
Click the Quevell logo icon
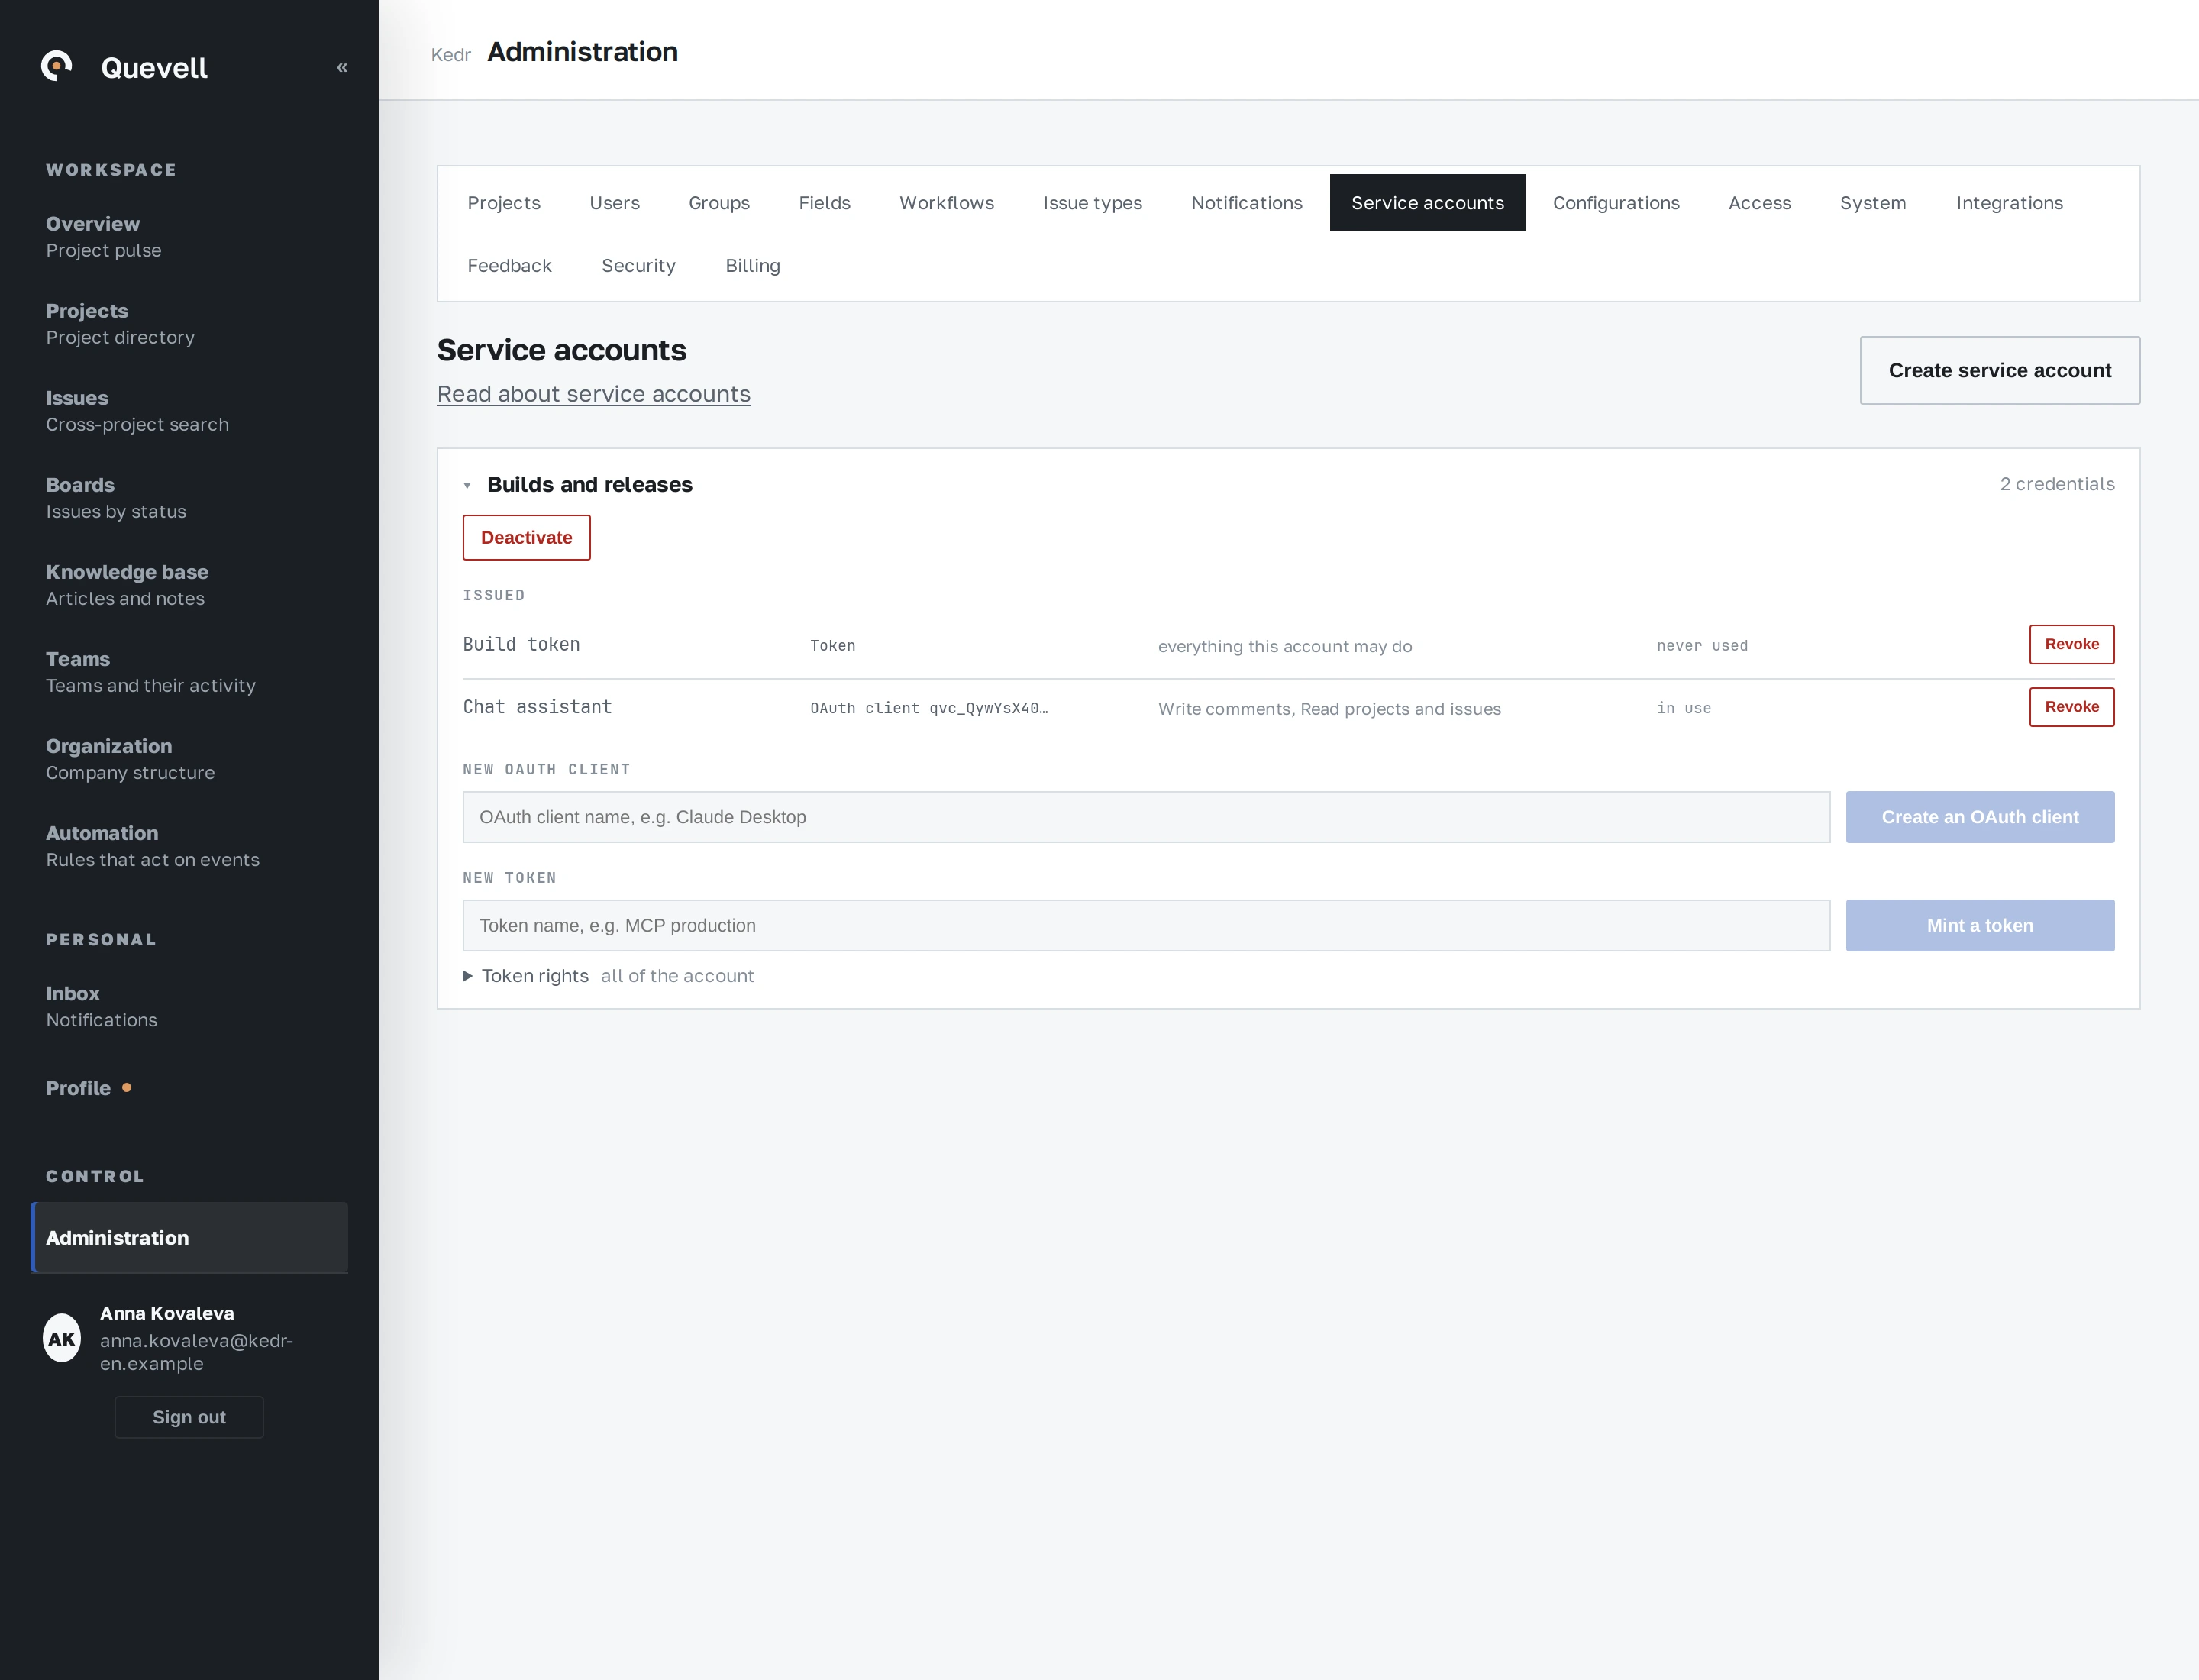(x=57, y=66)
